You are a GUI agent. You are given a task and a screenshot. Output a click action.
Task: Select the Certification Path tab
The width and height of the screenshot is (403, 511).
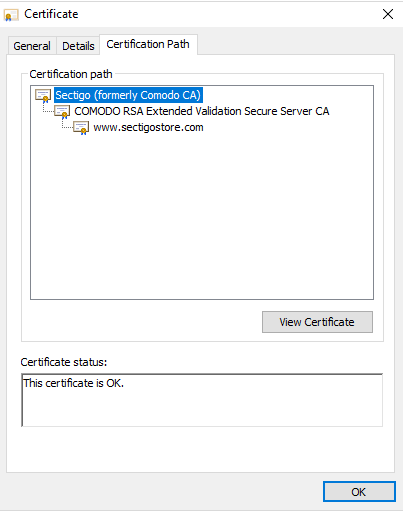coord(148,44)
